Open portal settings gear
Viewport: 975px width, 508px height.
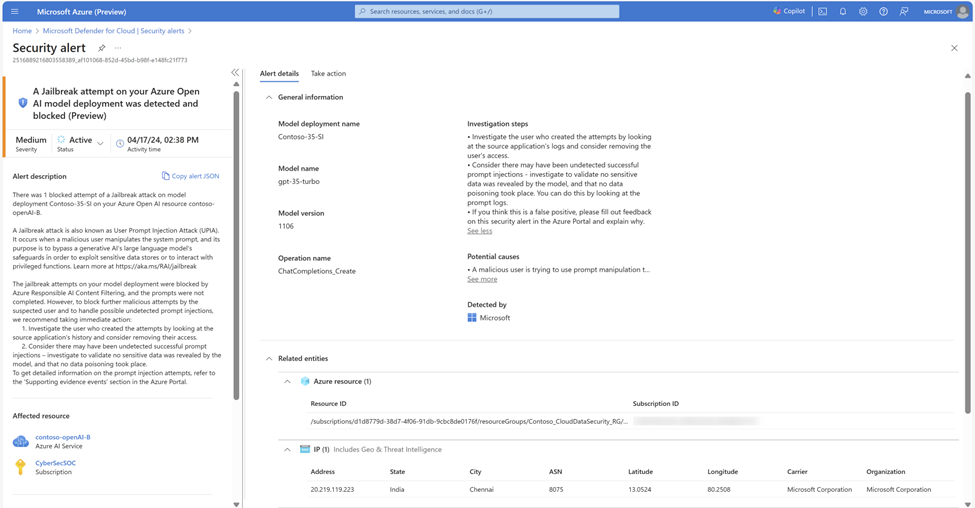point(863,11)
